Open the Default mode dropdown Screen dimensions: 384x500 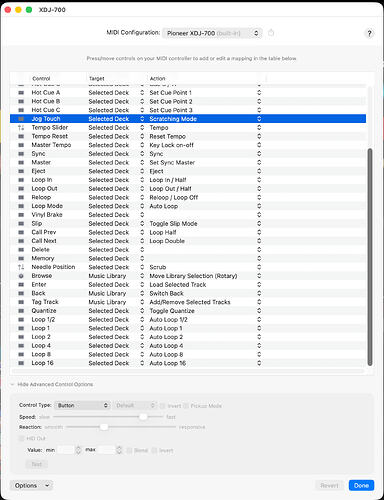135,405
